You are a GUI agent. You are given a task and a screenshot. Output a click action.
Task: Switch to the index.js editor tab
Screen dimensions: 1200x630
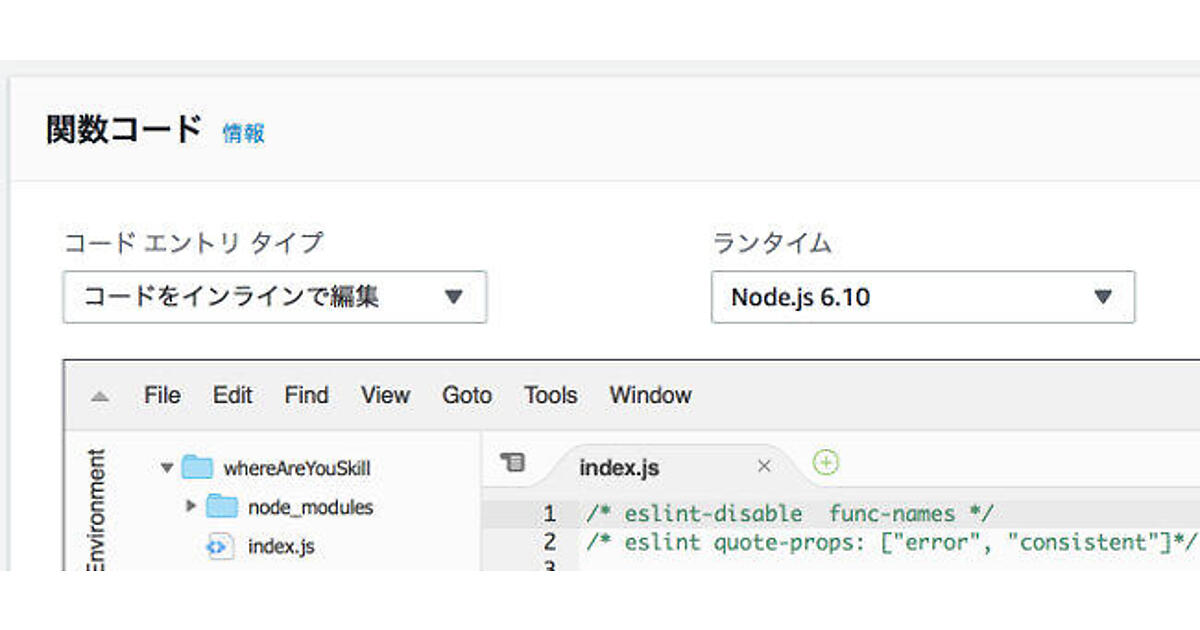pos(619,468)
